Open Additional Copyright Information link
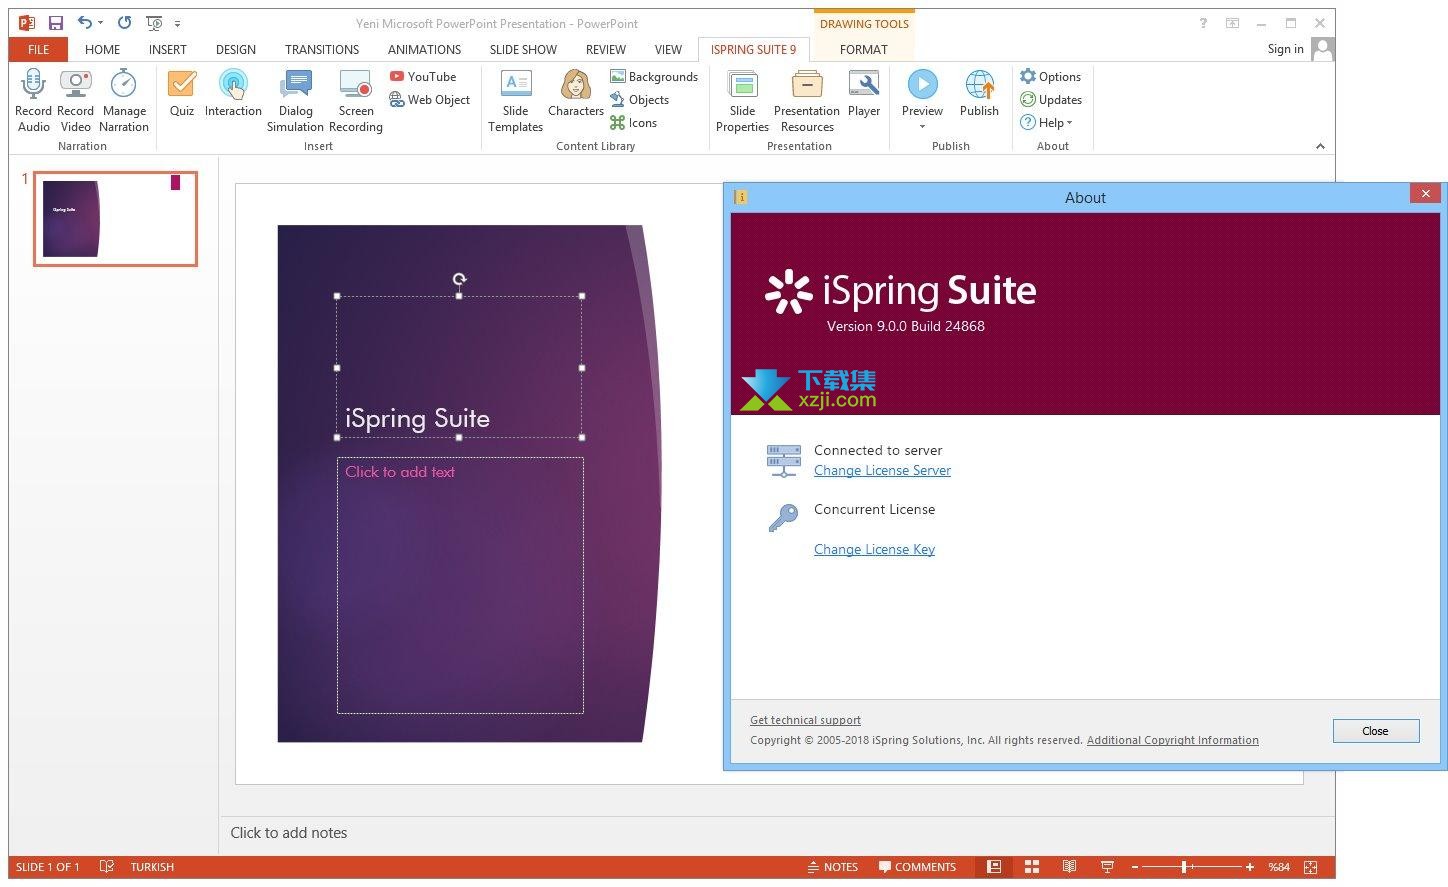This screenshot has width=1448, height=887. [x=1172, y=740]
